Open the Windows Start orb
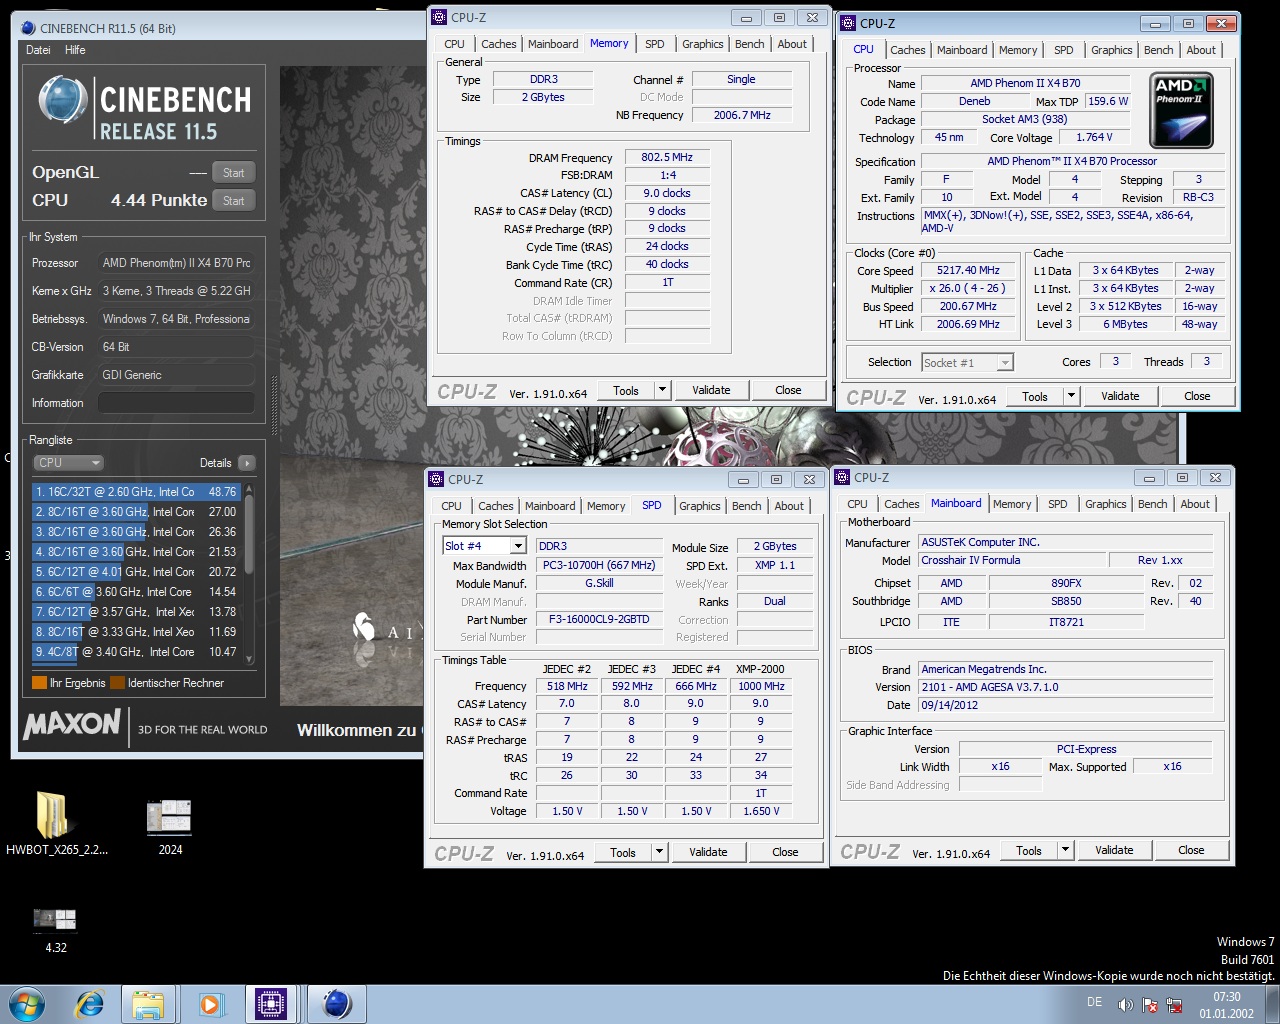Image resolution: width=1280 pixels, height=1024 pixels. click(x=26, y=1003)
